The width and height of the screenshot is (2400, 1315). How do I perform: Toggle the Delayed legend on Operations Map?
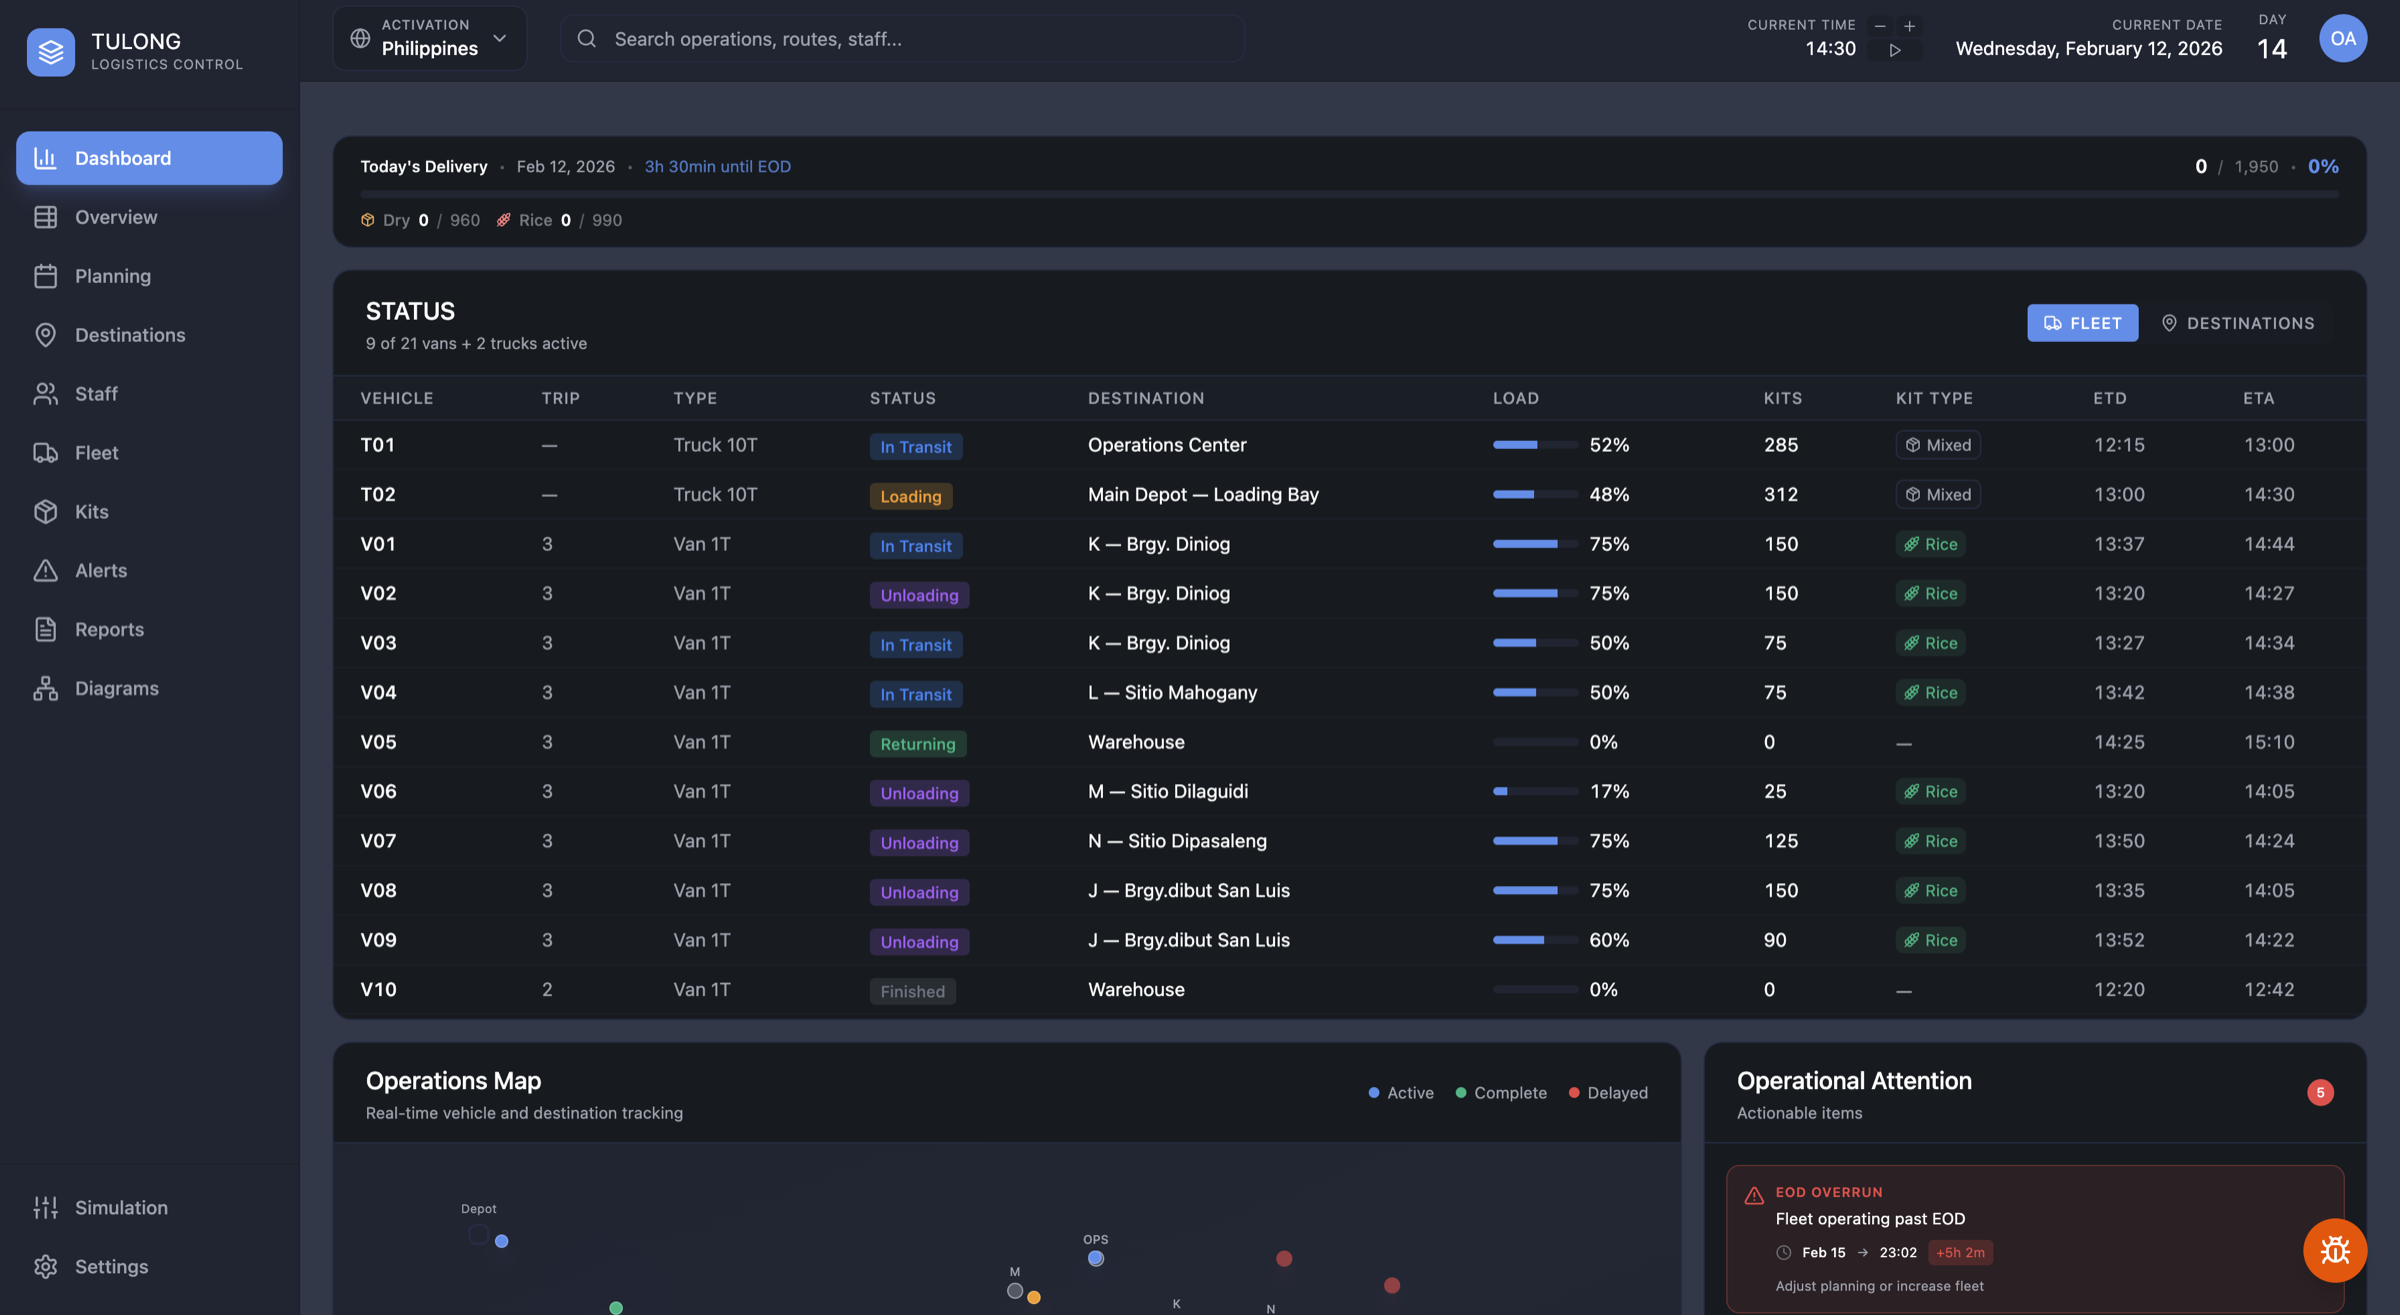click(1608, 1092)
